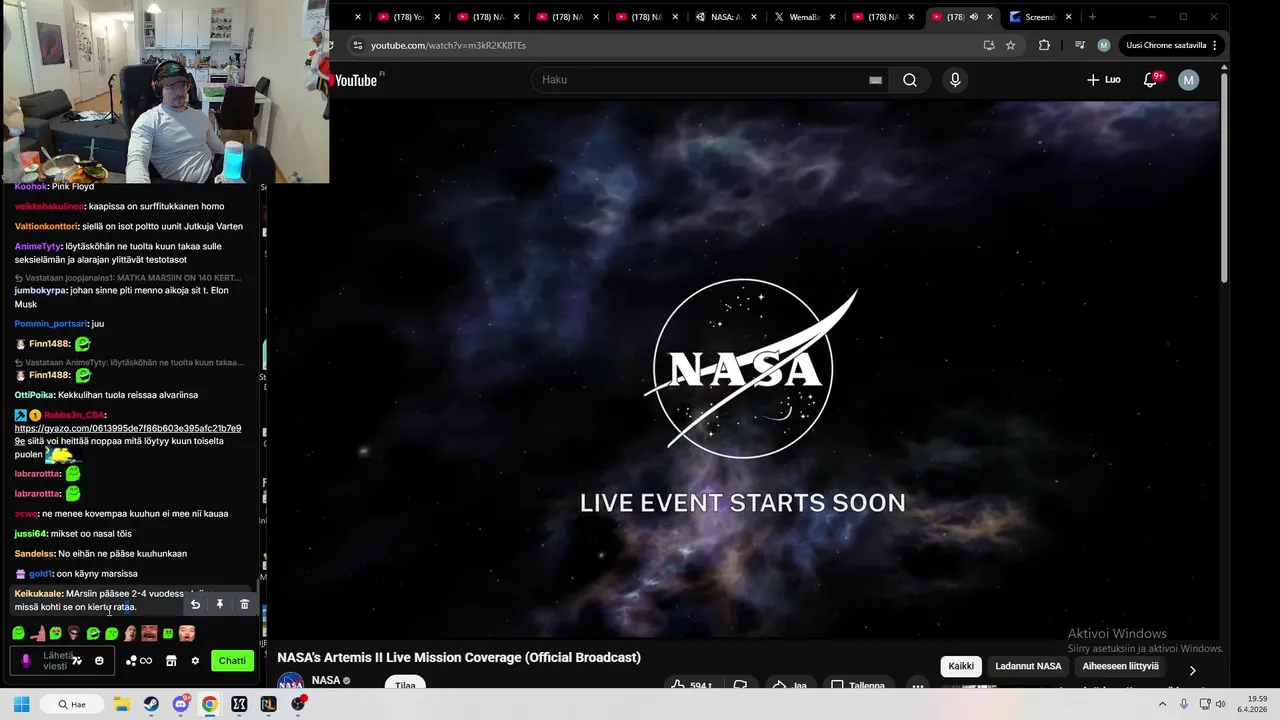
Task: Open the gyazo.com link from Robbs3n_CBA
Action: (x=127, y=434)
